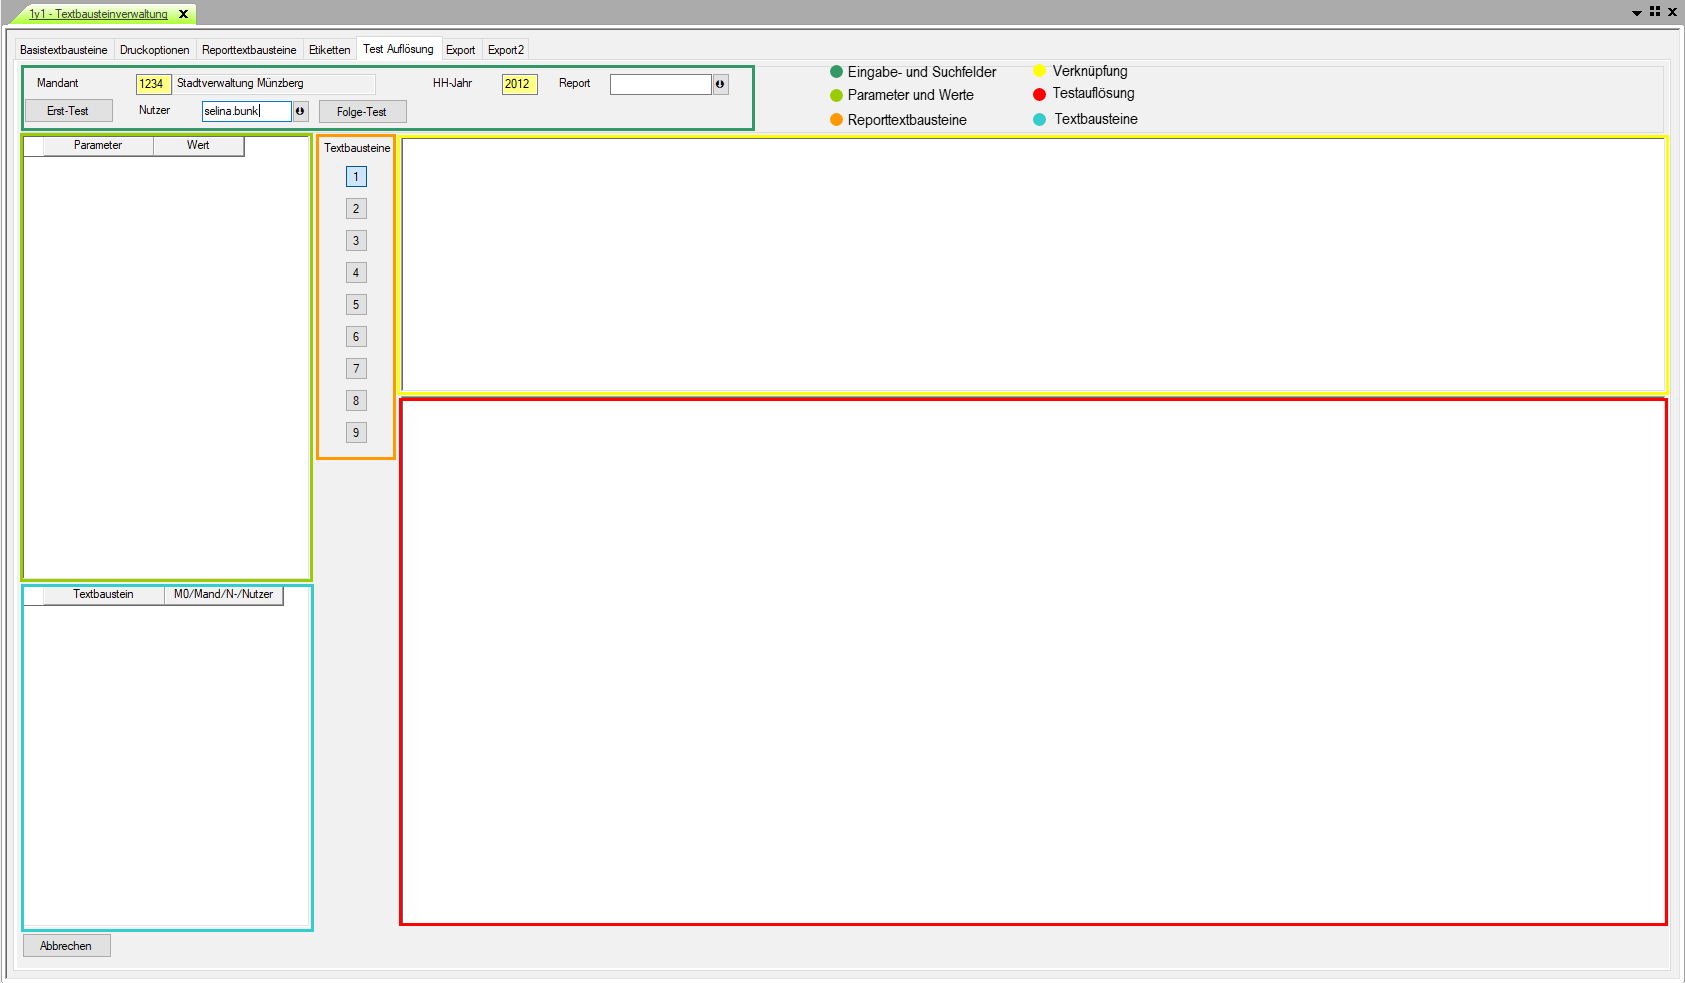Select Textbausteine number 1 button
The image size is (1685, 983).
point(356,177)
